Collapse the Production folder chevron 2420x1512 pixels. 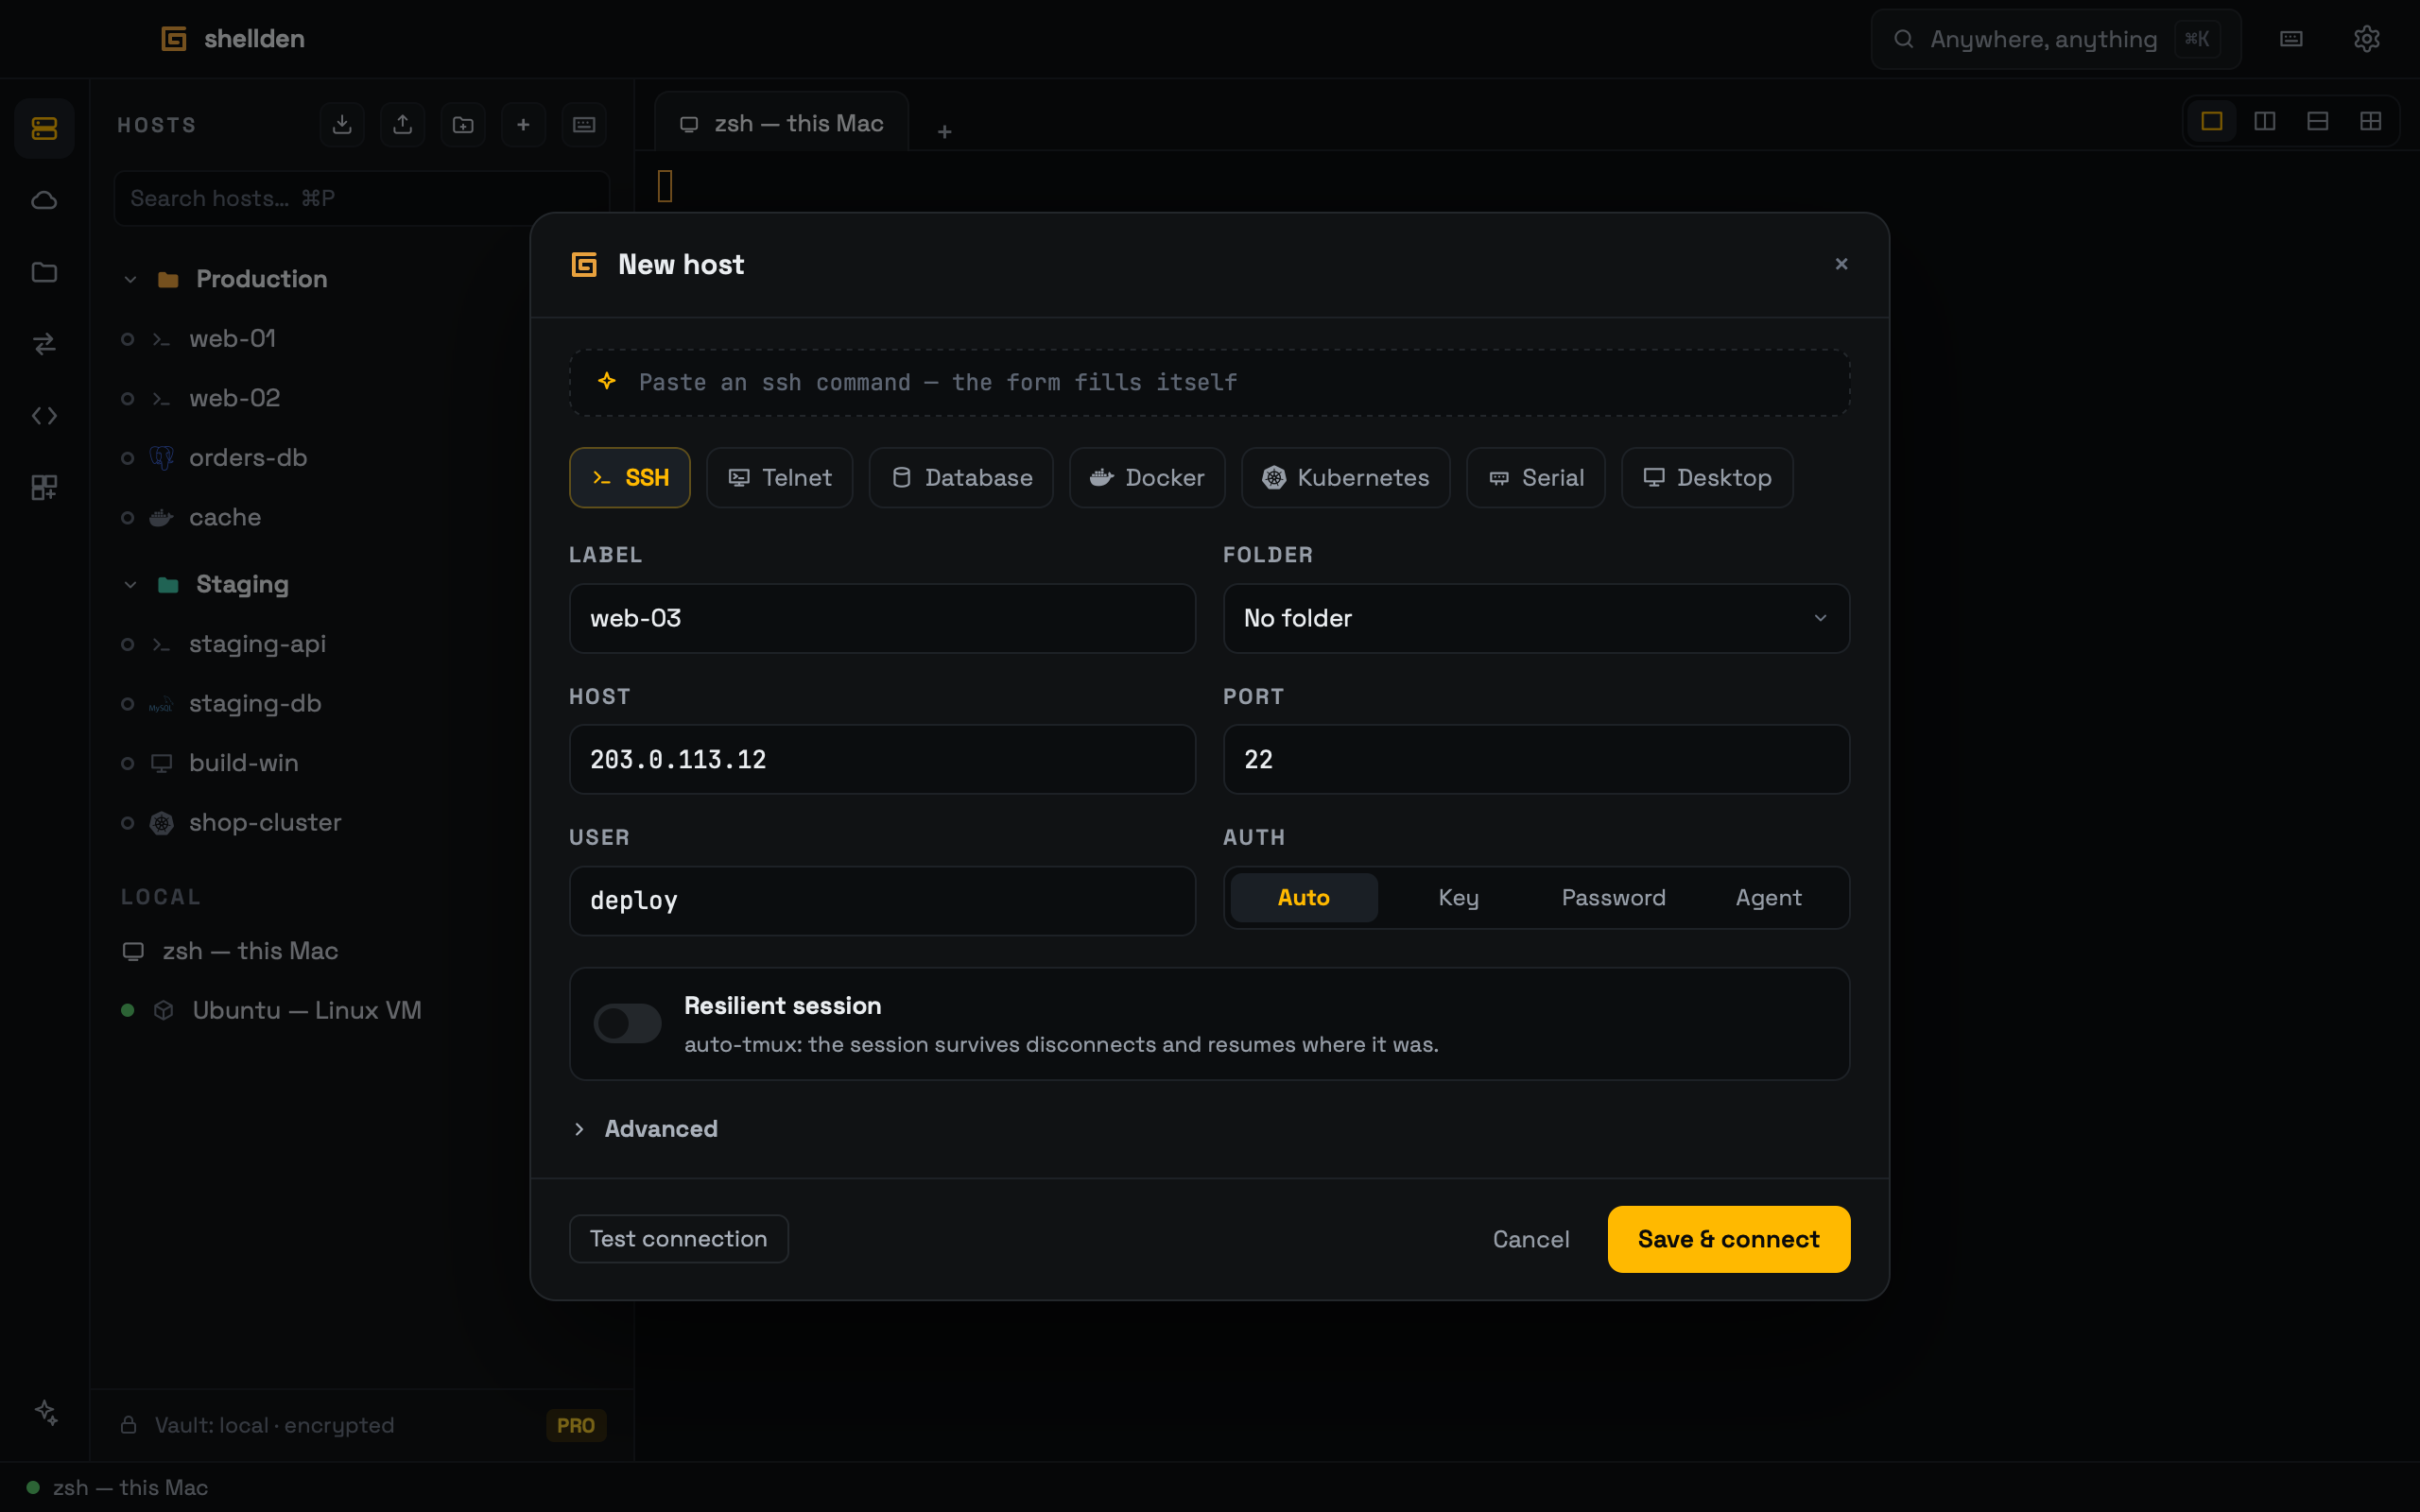click(130, 279)
